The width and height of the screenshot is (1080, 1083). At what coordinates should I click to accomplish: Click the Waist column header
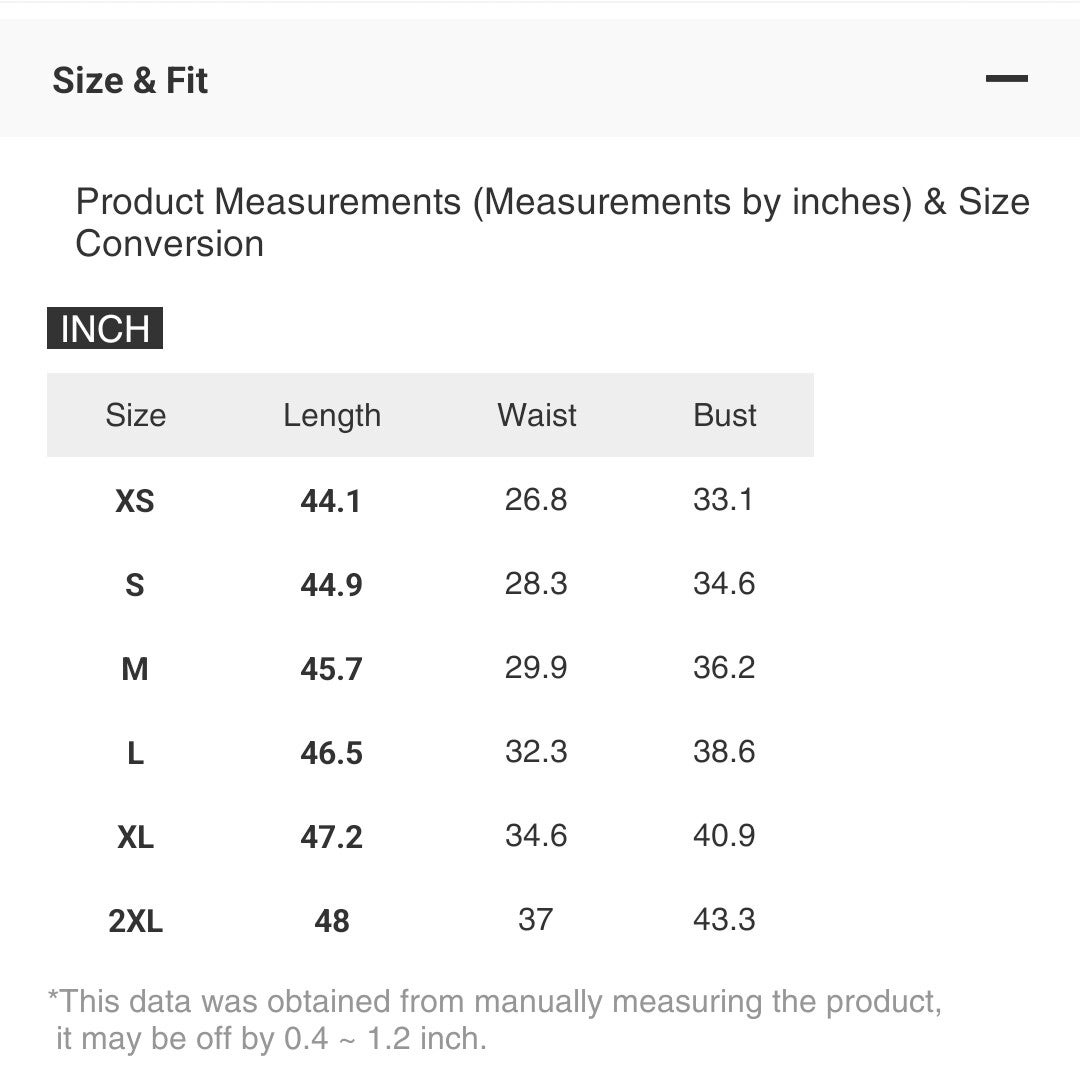[537, 415]
